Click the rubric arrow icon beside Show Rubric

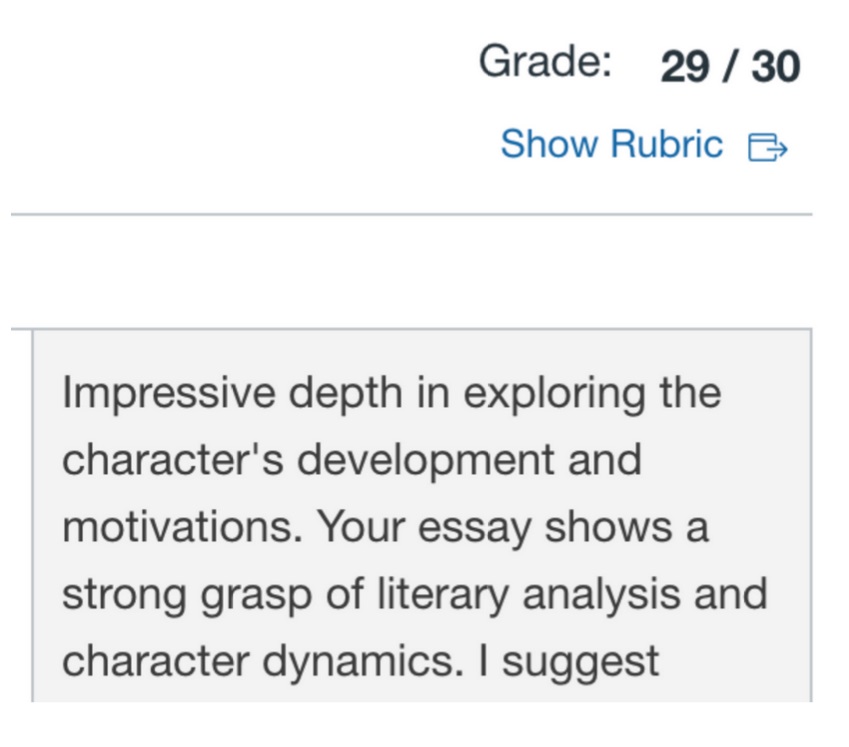point(768,148)
